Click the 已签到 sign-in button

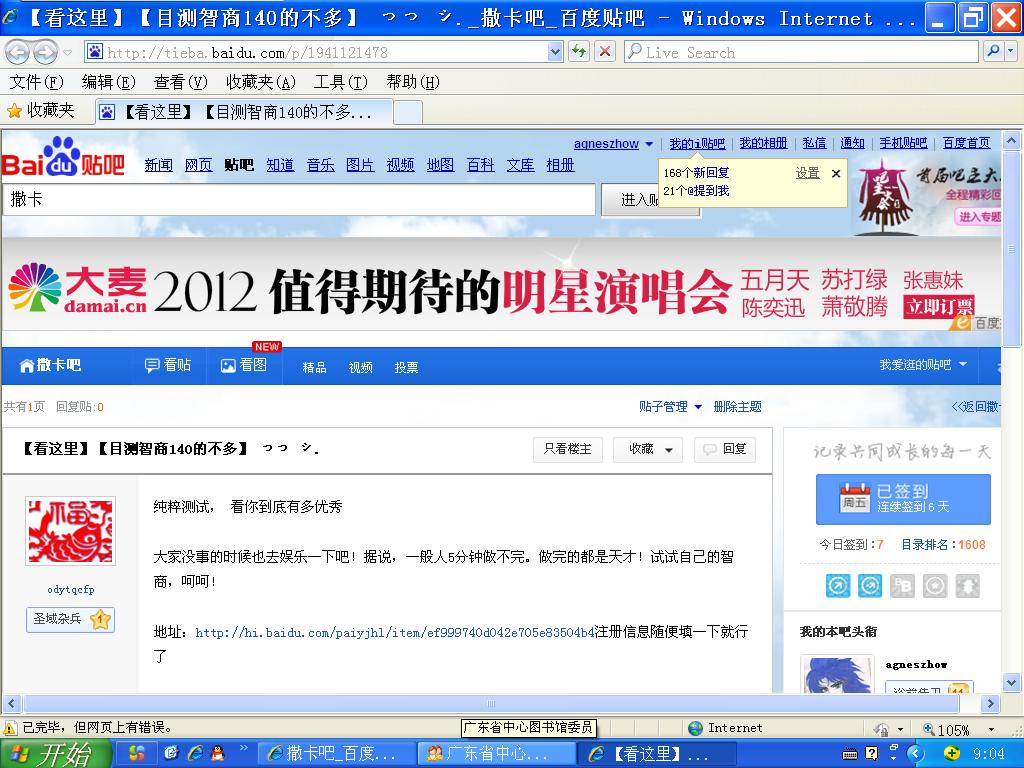903,500
